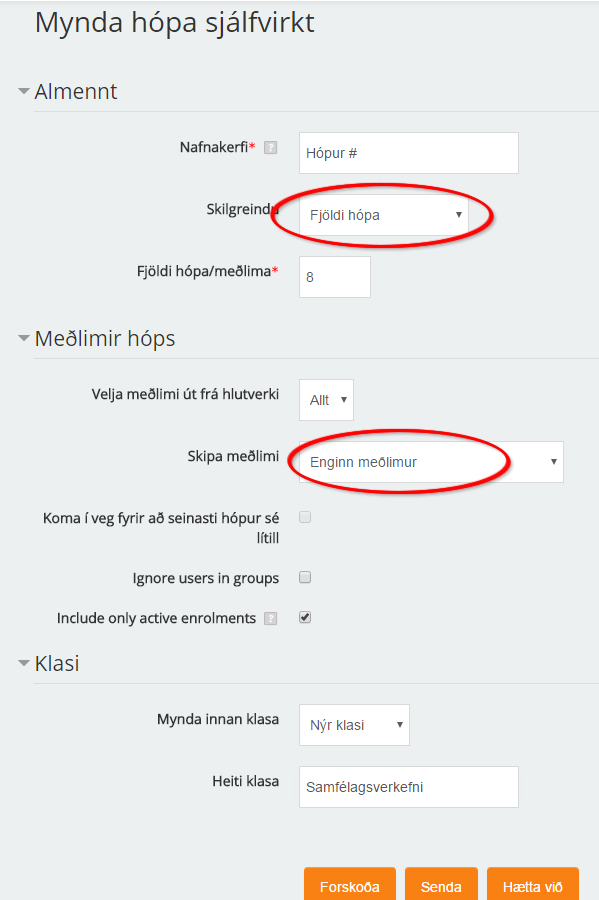
Task: Click the Forskoða button
Action: click(x=349, y=886)
